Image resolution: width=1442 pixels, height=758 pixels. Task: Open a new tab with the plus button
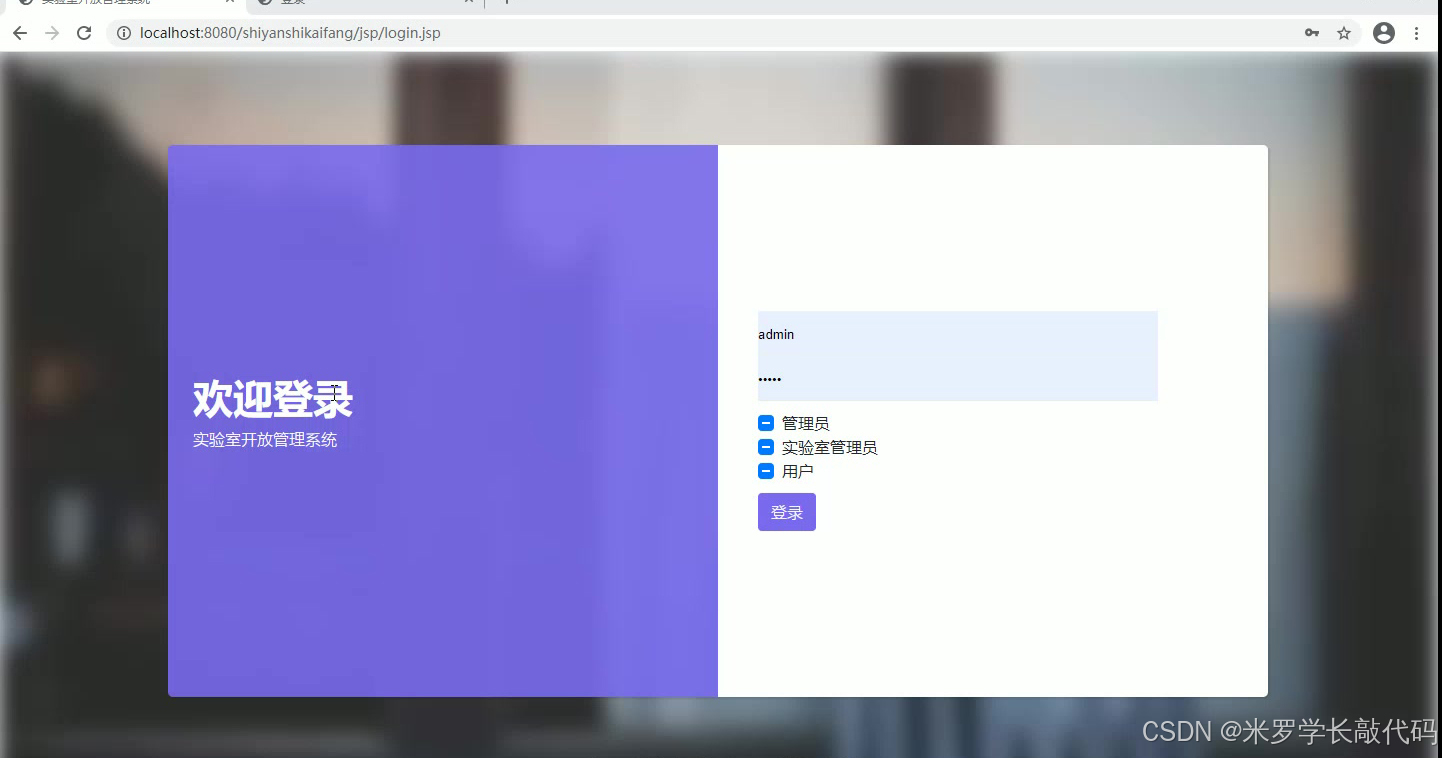click(x=506, y=4)
